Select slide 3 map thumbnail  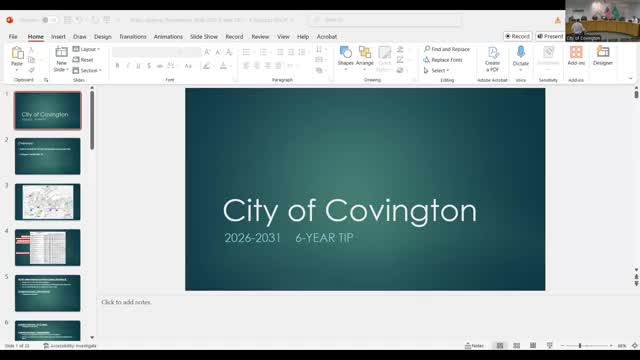(48, 202)
